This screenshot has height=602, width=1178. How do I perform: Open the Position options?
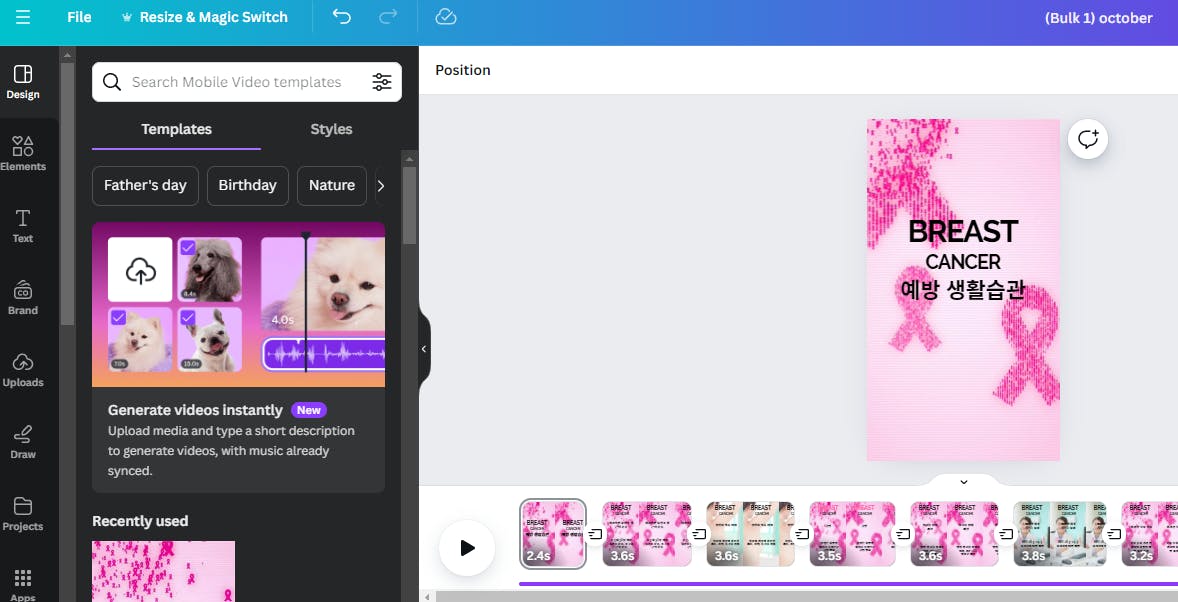(x=463, y=70)
